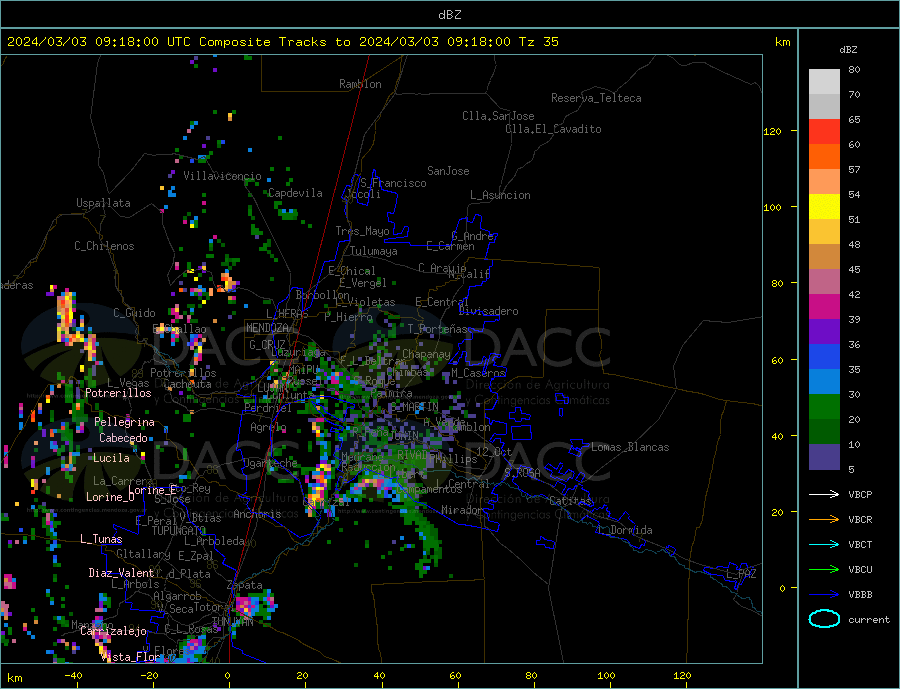The height and width of the screenshot is (689, 900).
Task: Pick the magenta 39-42 dBZ swatch
Action: [x=824, y=307]
